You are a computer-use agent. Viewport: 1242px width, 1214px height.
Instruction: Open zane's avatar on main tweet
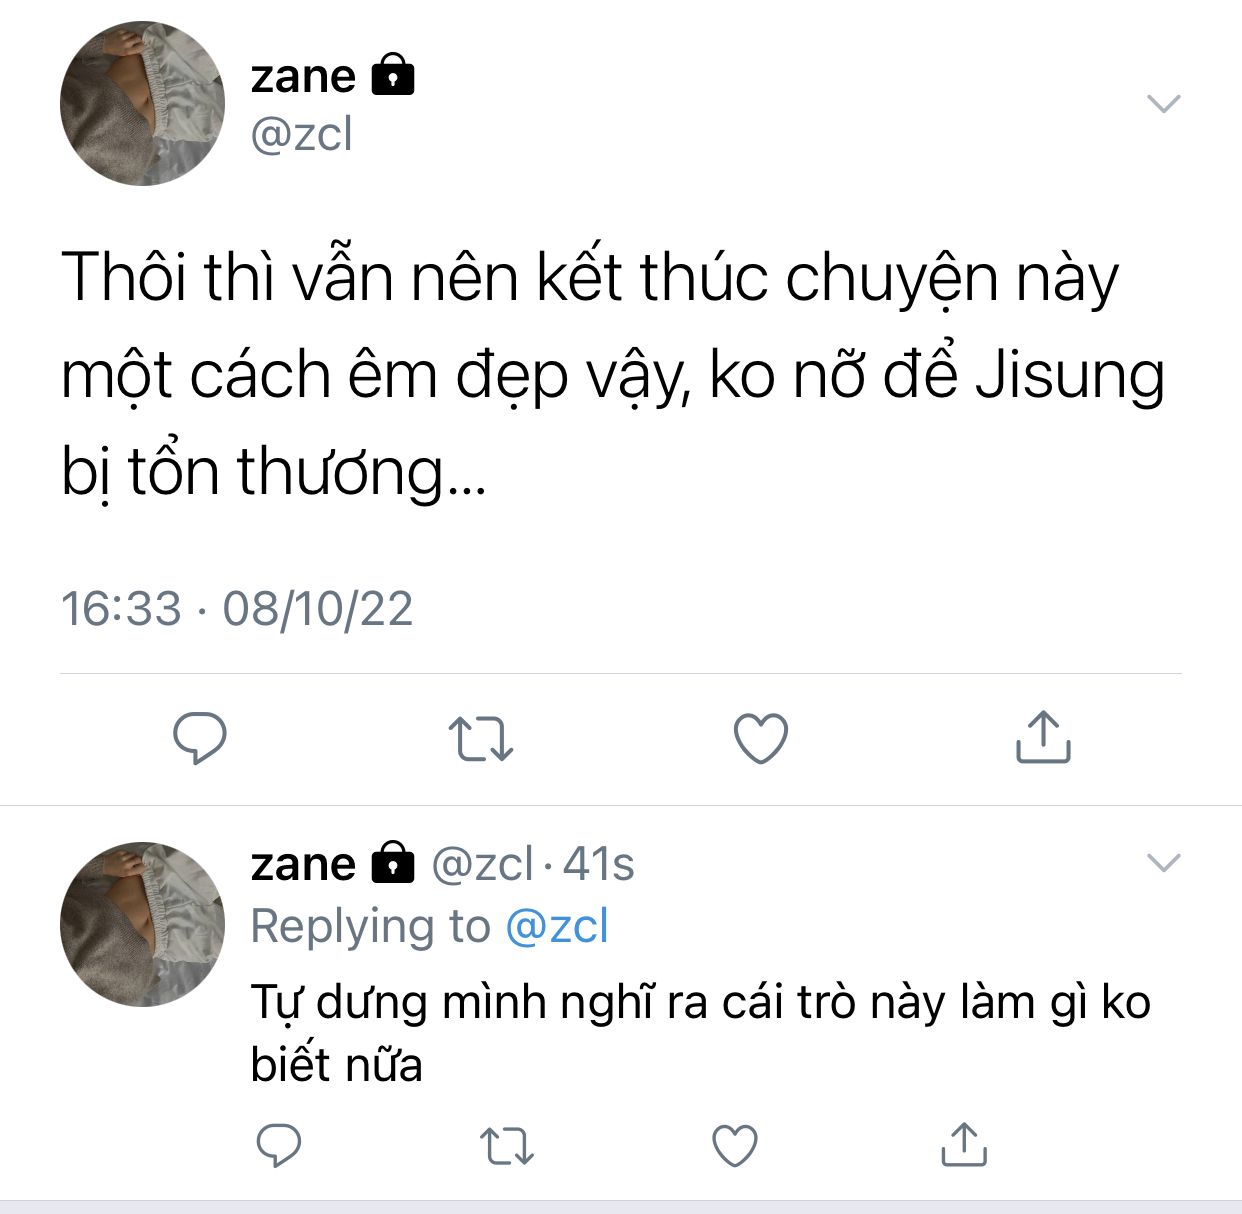coord(142,103)
